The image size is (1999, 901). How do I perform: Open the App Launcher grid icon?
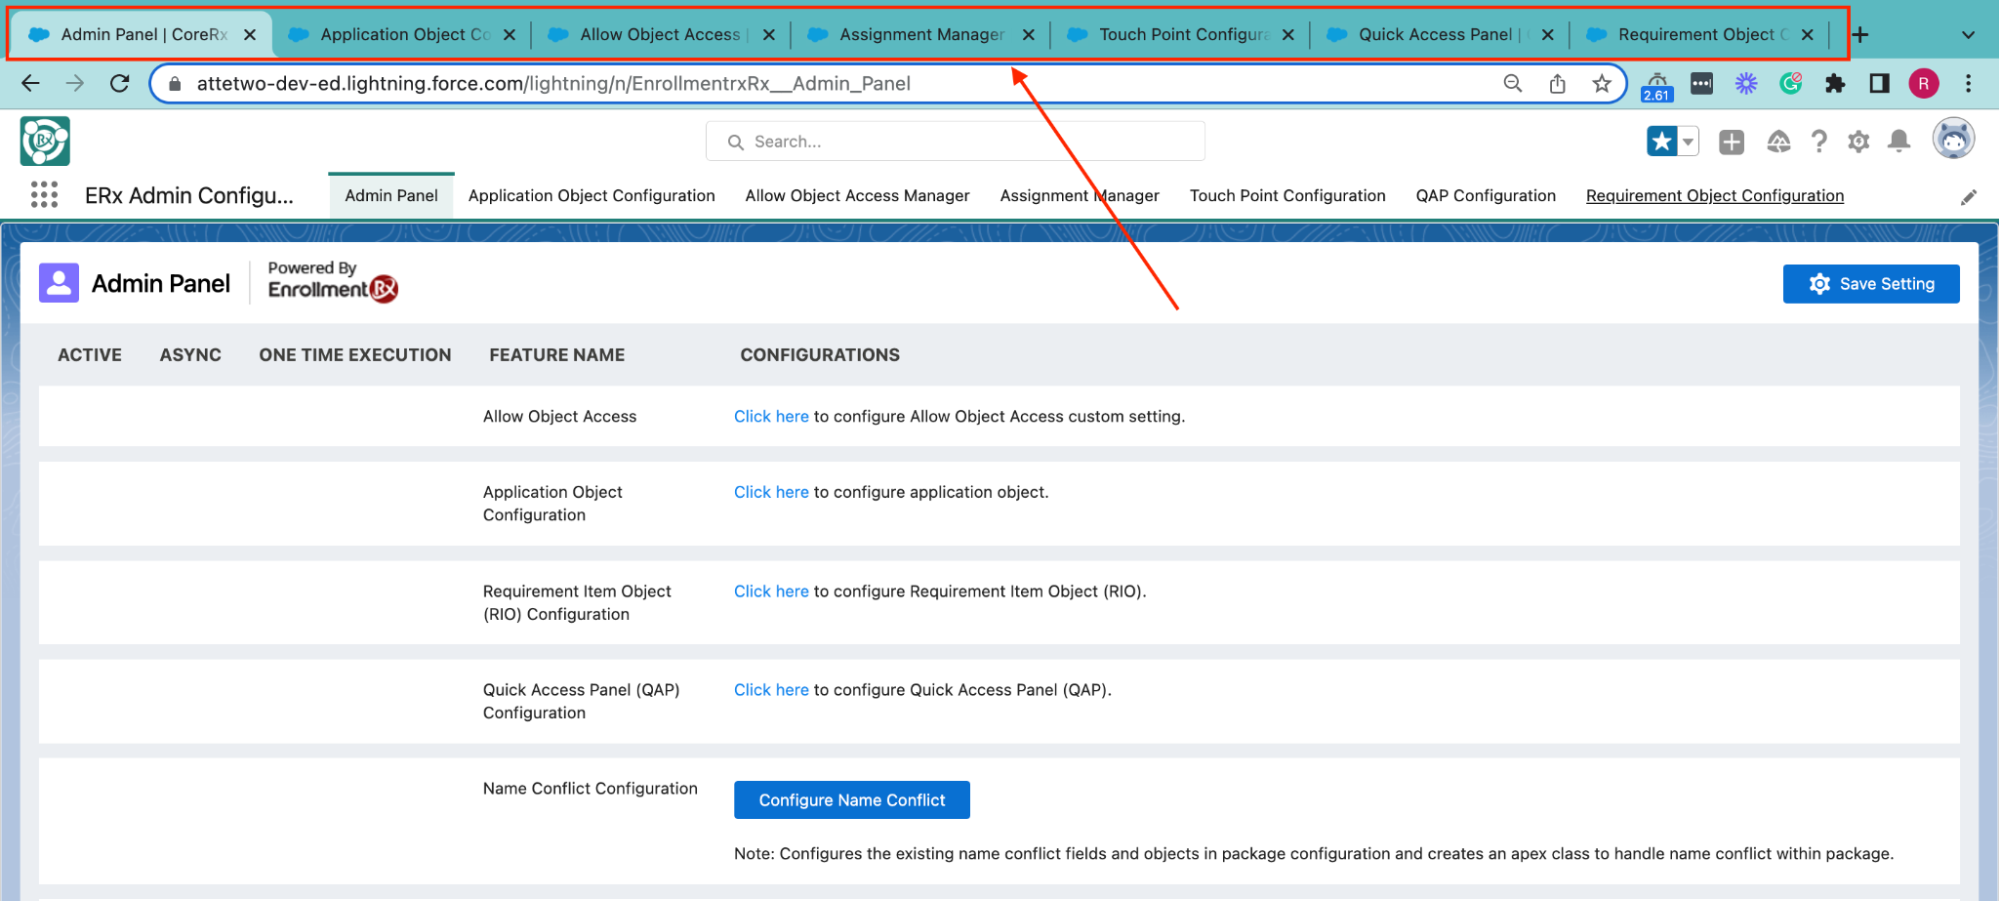tap(44, 195)
